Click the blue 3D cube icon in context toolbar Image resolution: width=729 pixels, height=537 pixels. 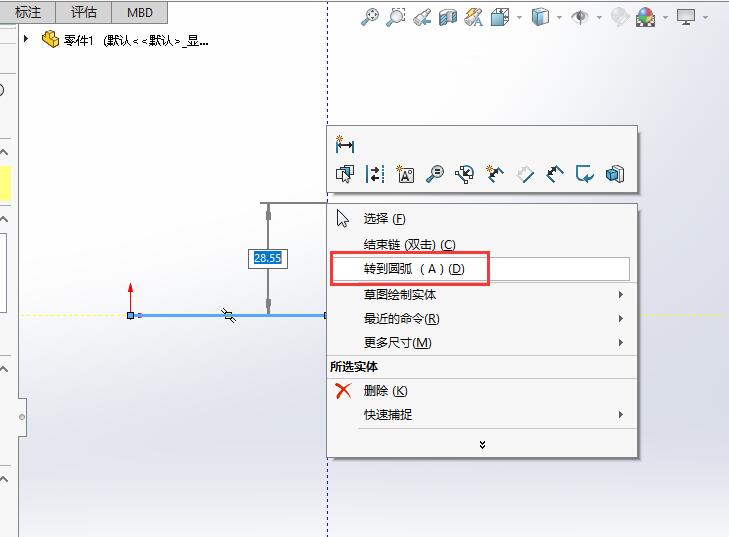tap(615, 174)
